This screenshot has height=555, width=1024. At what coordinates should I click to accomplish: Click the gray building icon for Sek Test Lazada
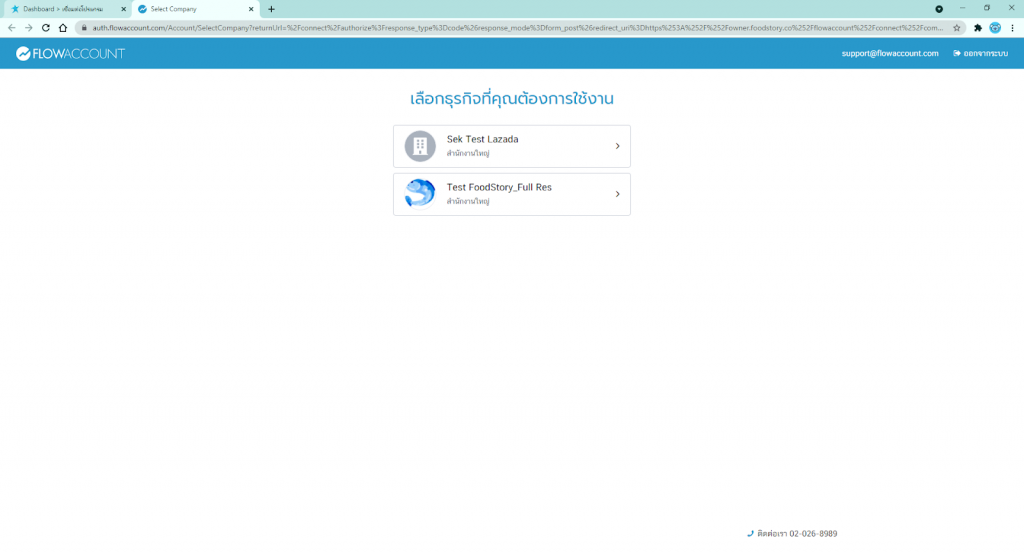click(x=420, y=146)
